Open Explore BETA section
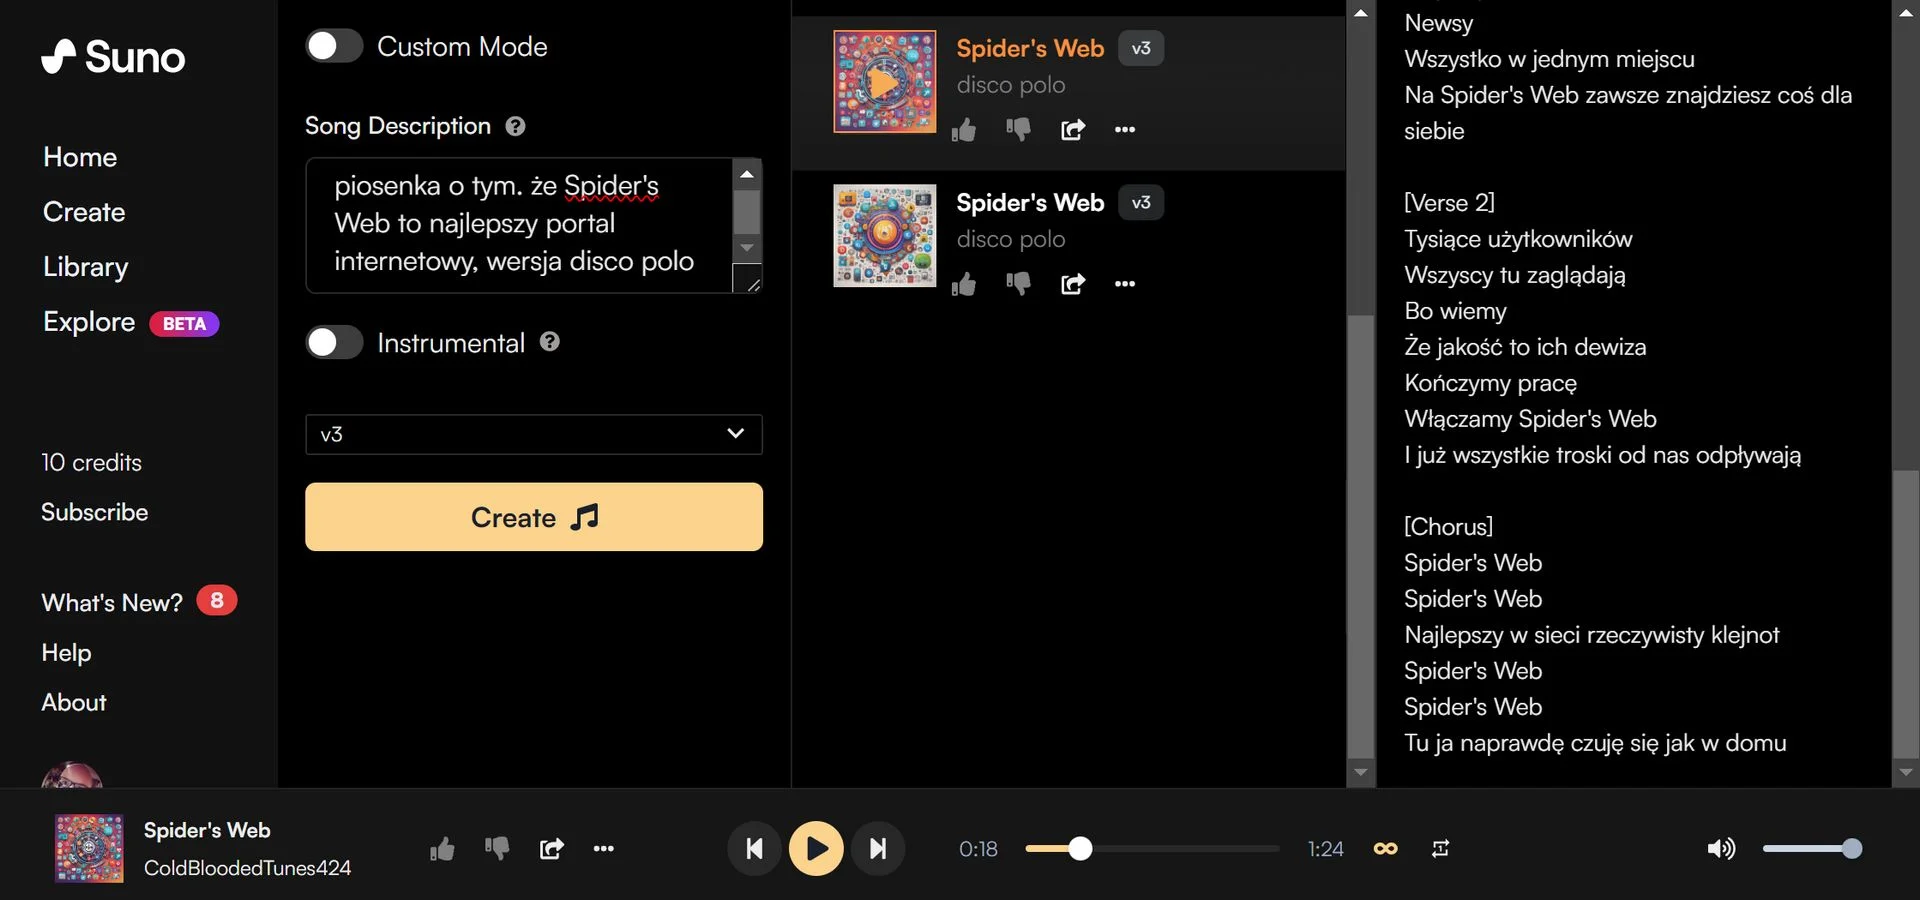This screenshot has height=900, width=1920. [x=130, y=322]
